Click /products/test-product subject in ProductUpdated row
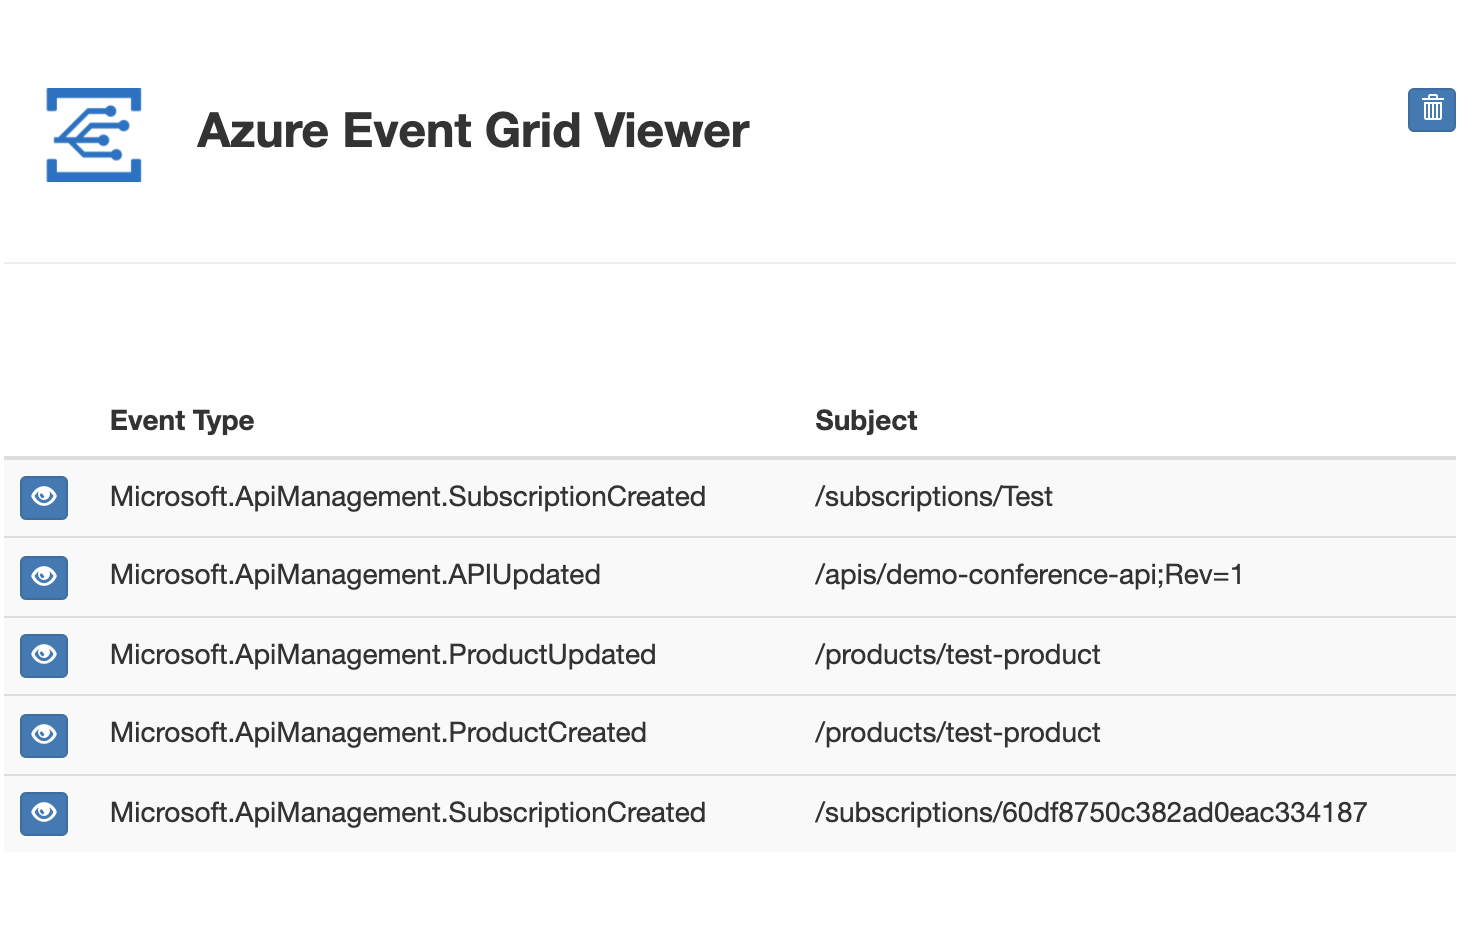This screenshot has height=940, width=1478. pyautogui.click(x=958, y=655)
